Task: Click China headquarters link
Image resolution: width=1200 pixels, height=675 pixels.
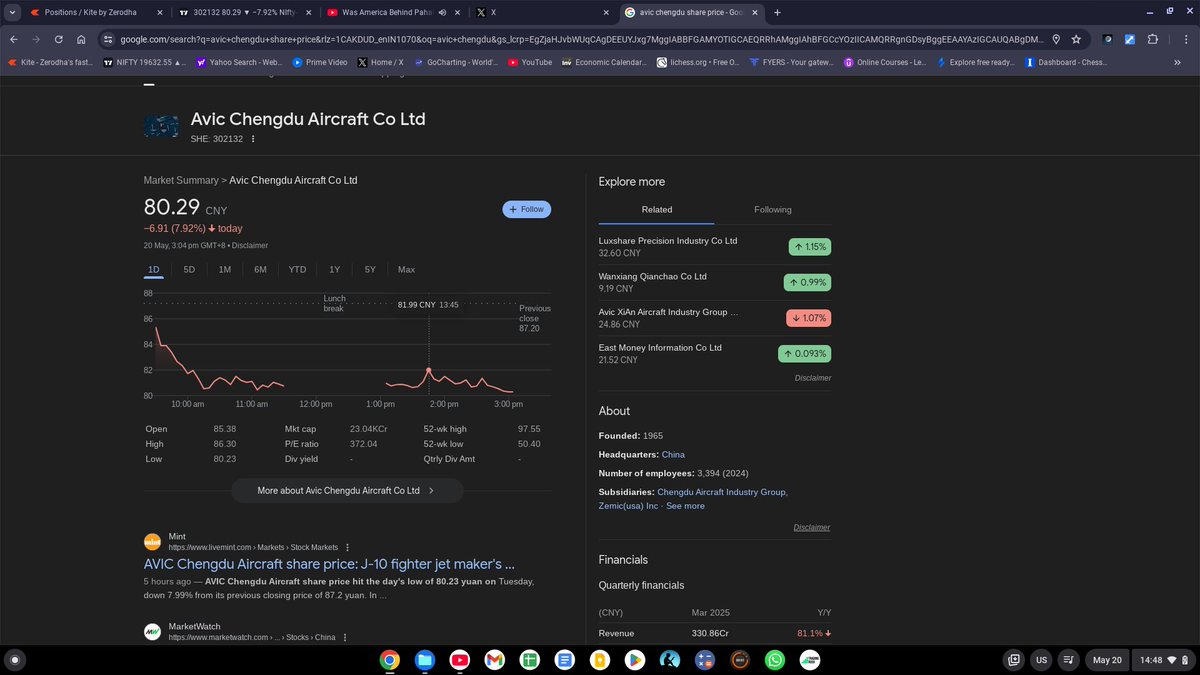Action: (673, 454)
